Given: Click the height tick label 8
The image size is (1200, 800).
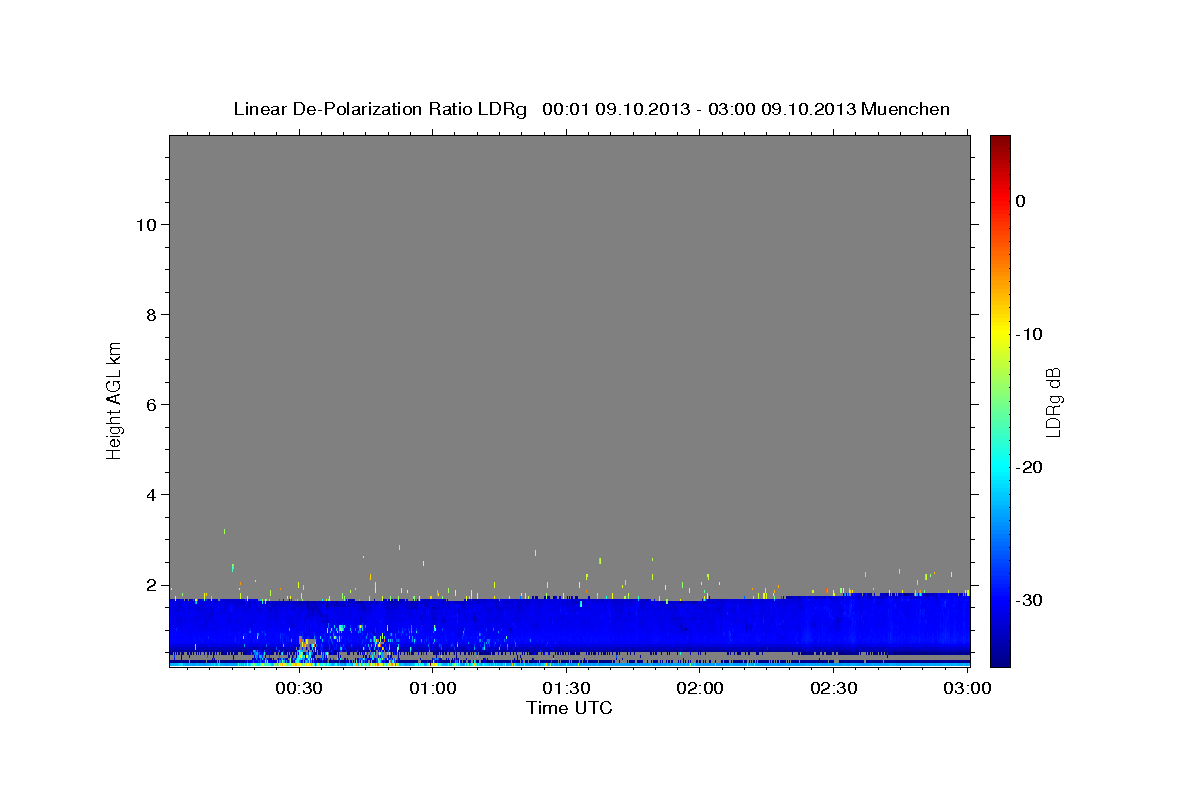Looking at the screenshot, I should [x=151, y=315].
